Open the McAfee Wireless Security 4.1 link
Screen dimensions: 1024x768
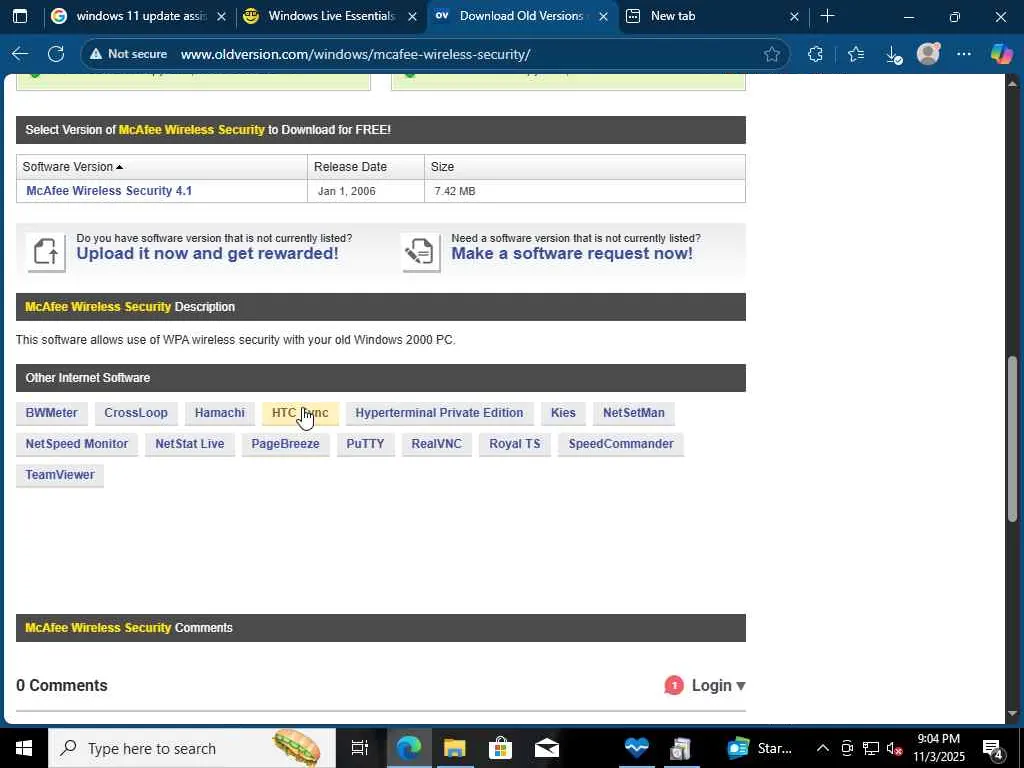tap(109, 191)
